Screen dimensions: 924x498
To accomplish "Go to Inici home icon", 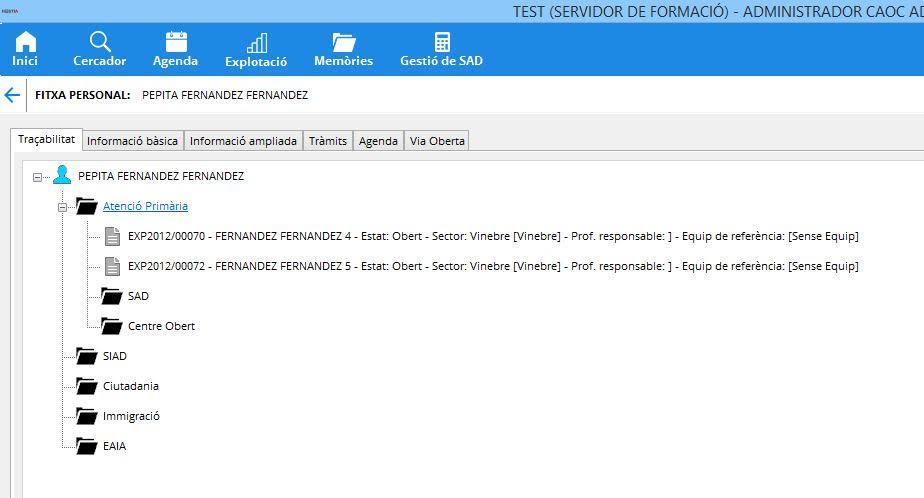I will (x=26, y=49).
